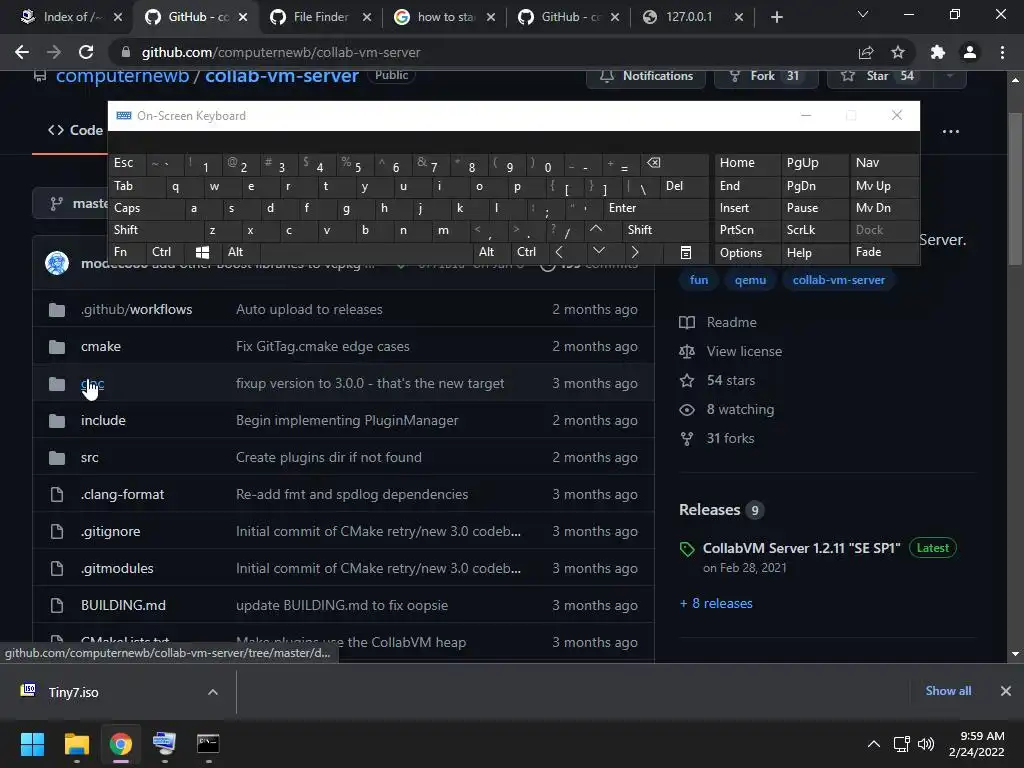
Task: Click the address bar URL field
Action: coord(483,52)
